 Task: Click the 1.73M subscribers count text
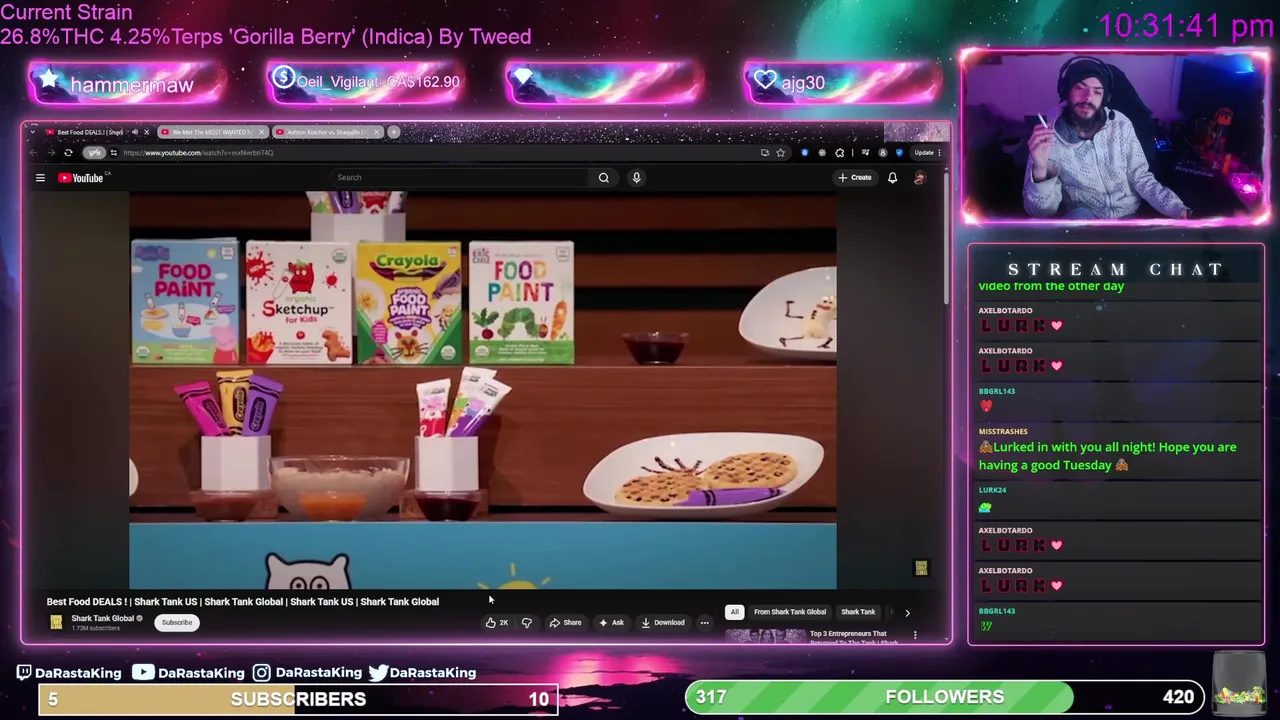point(95,628)
